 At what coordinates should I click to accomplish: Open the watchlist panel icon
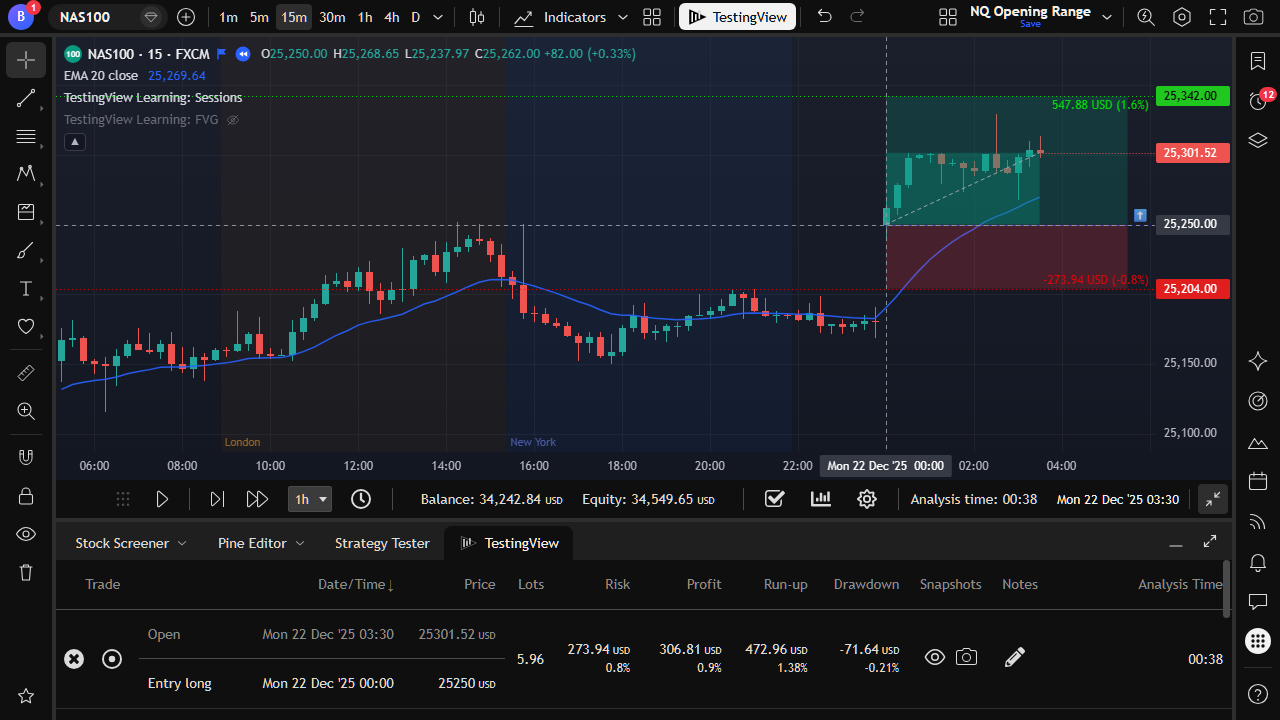pos(1259,61)
